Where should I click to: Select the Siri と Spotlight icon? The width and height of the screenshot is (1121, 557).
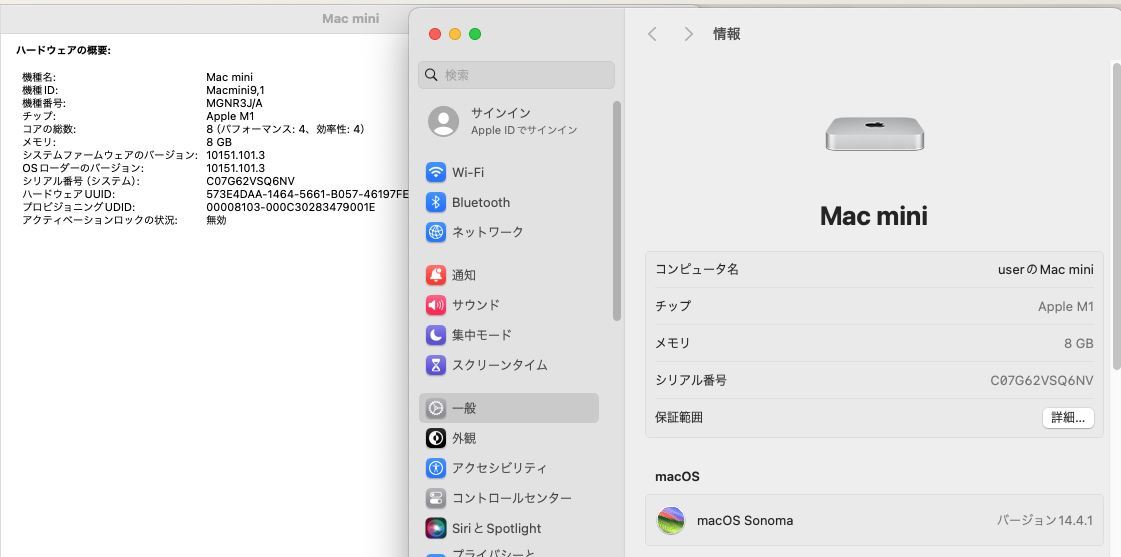point(435,528)
